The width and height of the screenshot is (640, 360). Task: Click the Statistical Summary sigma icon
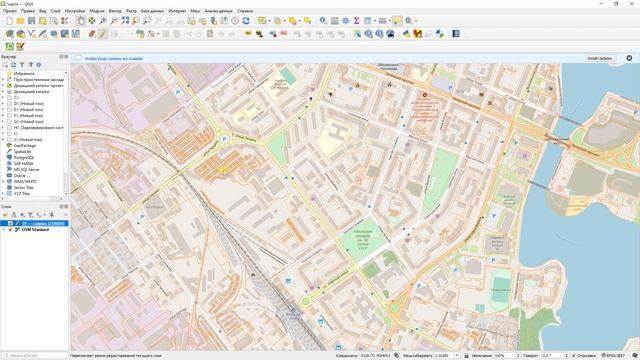pyautogui.click(x=356, y=21)
